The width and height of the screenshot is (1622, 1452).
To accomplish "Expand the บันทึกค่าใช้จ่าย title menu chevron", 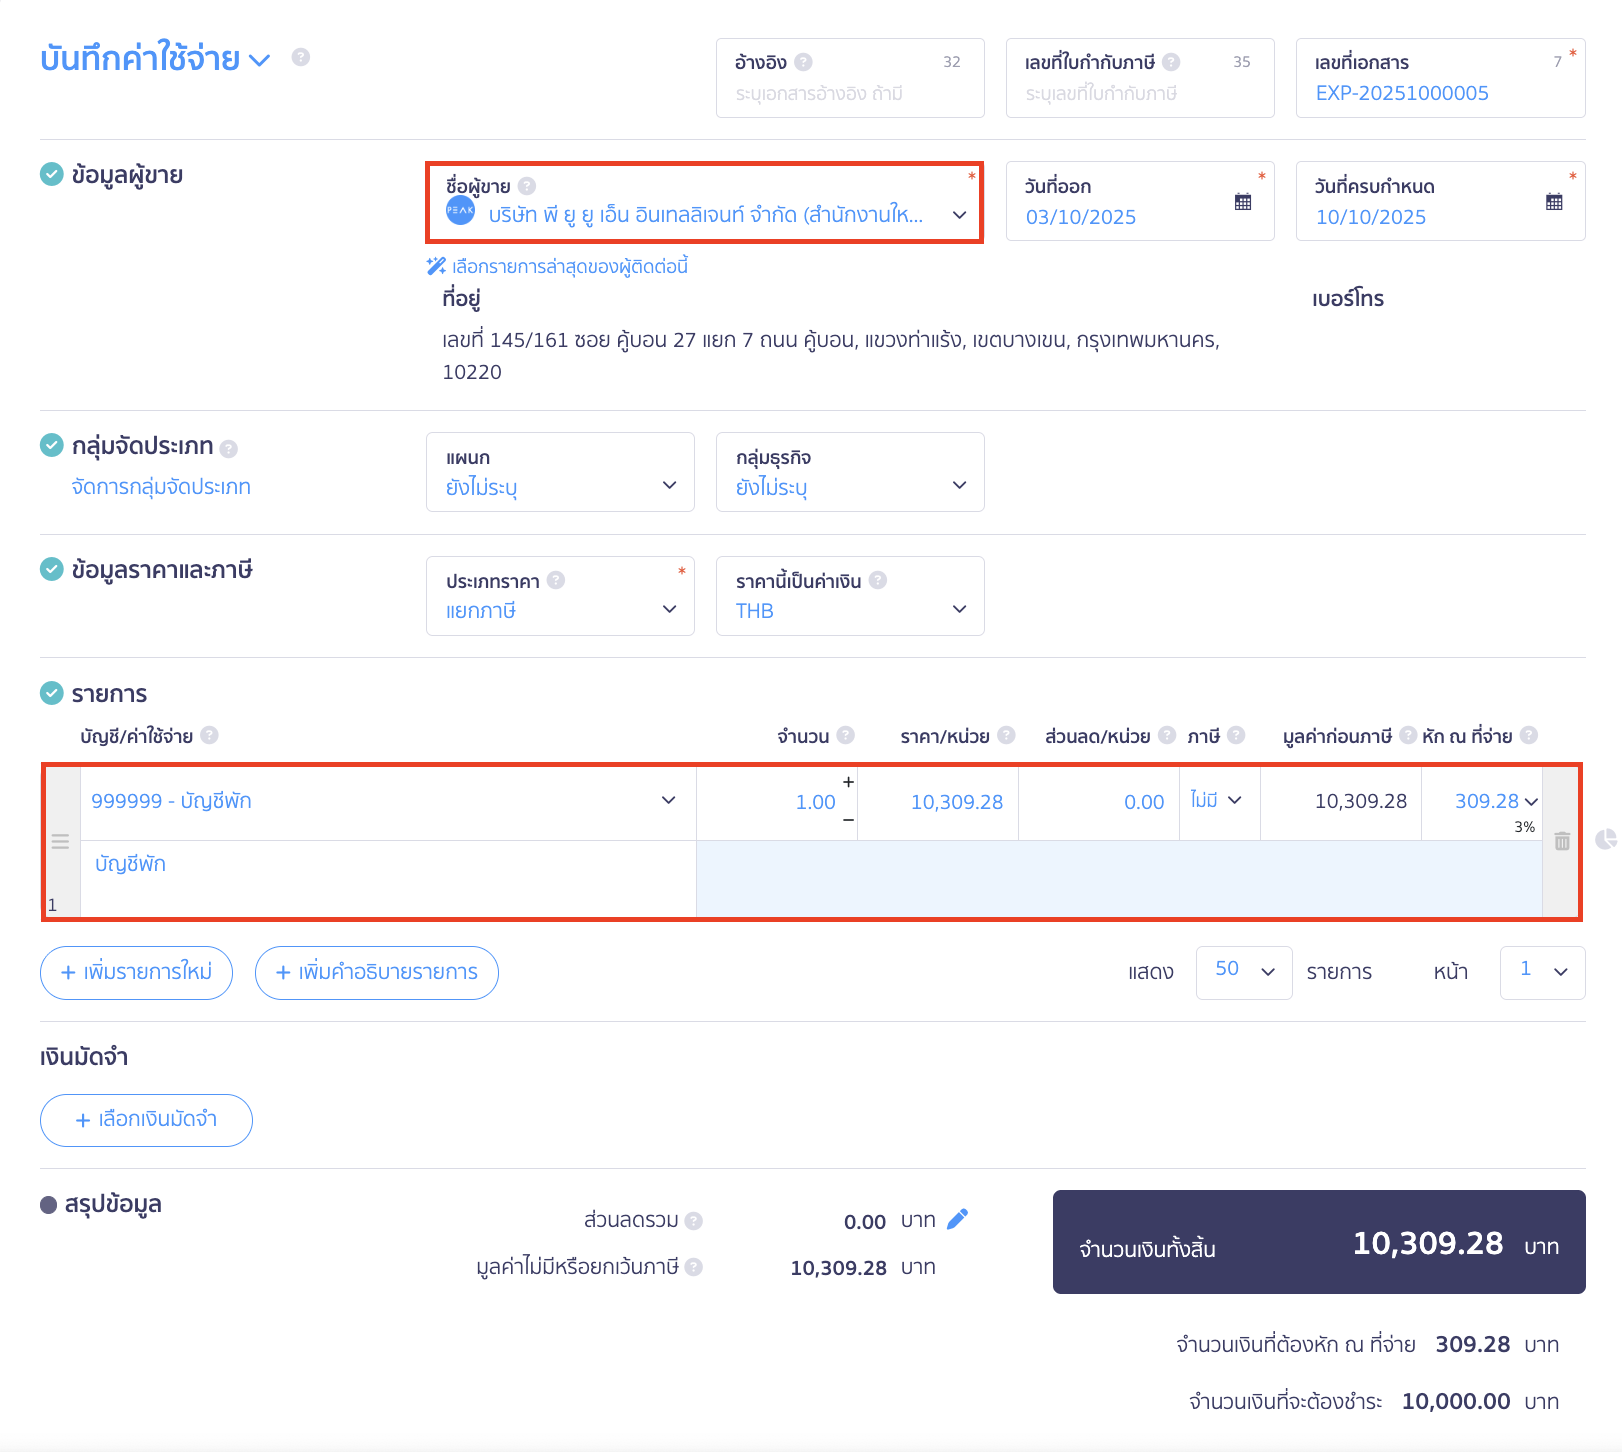I will coord(260,60).
